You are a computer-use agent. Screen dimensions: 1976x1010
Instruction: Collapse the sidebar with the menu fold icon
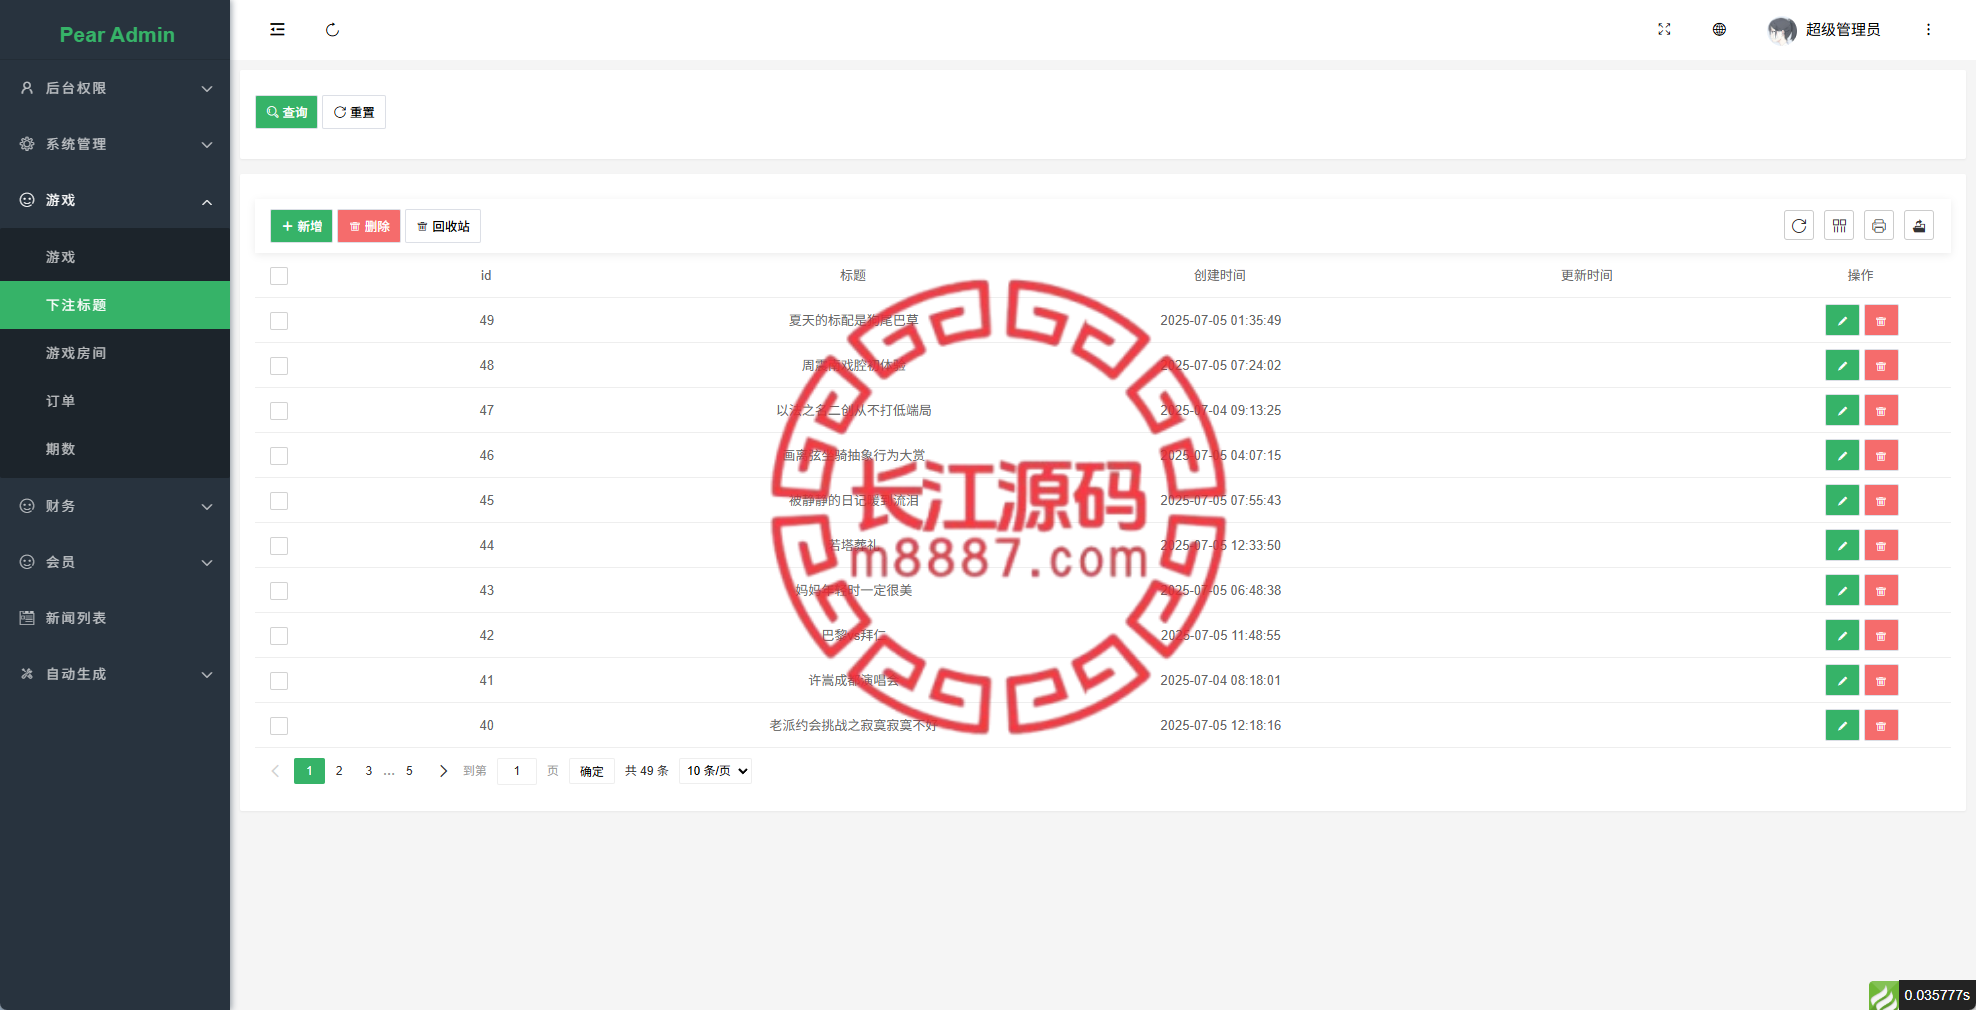[277, 30]
